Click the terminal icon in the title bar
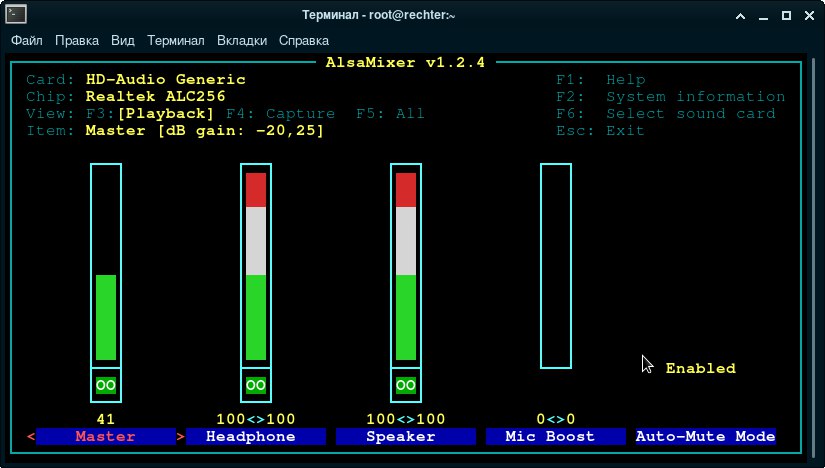Image resolution: width=825 pixels, height=468 pixels. pos(16,14)
